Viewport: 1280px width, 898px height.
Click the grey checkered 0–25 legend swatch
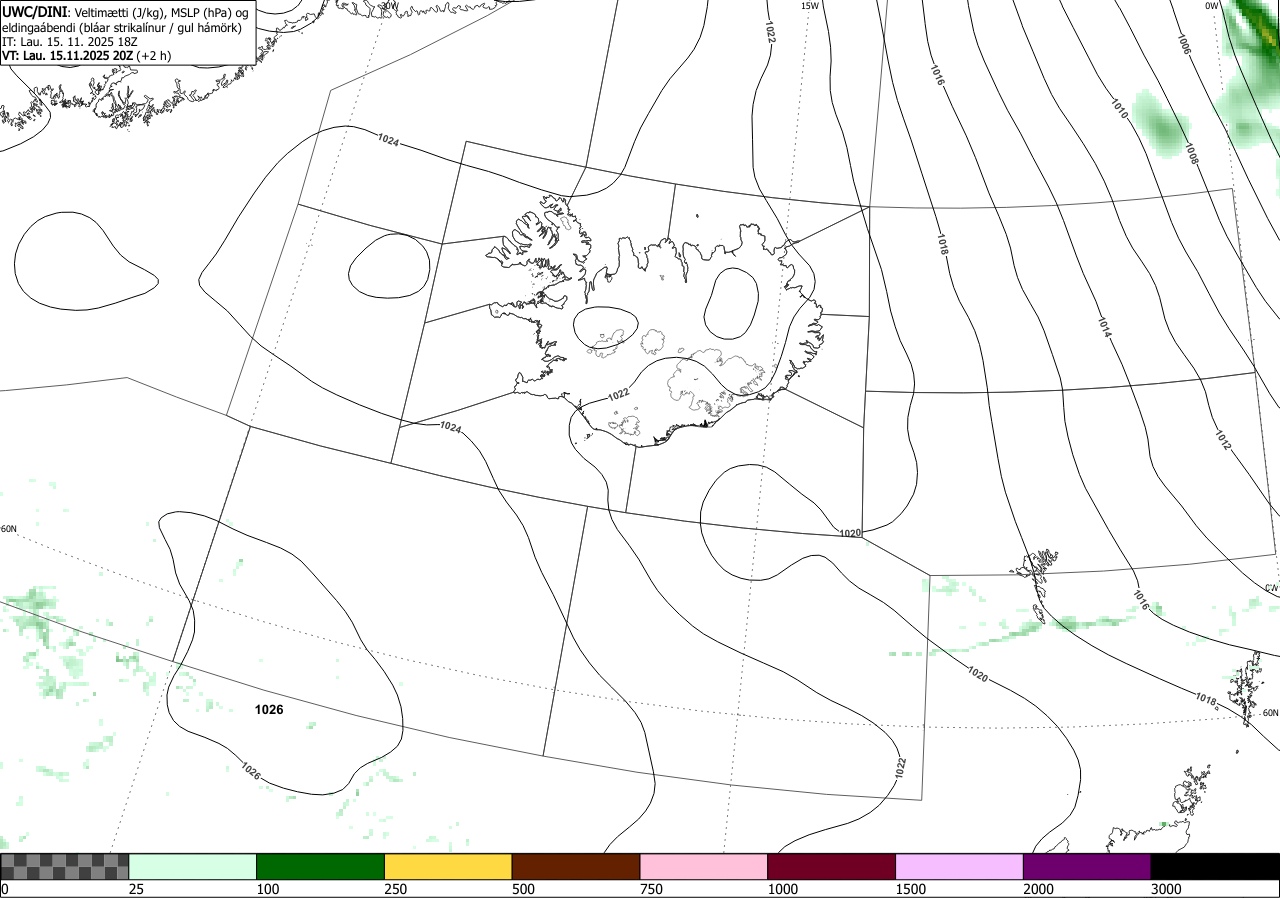pyautogui.click(x=65, y=866)
